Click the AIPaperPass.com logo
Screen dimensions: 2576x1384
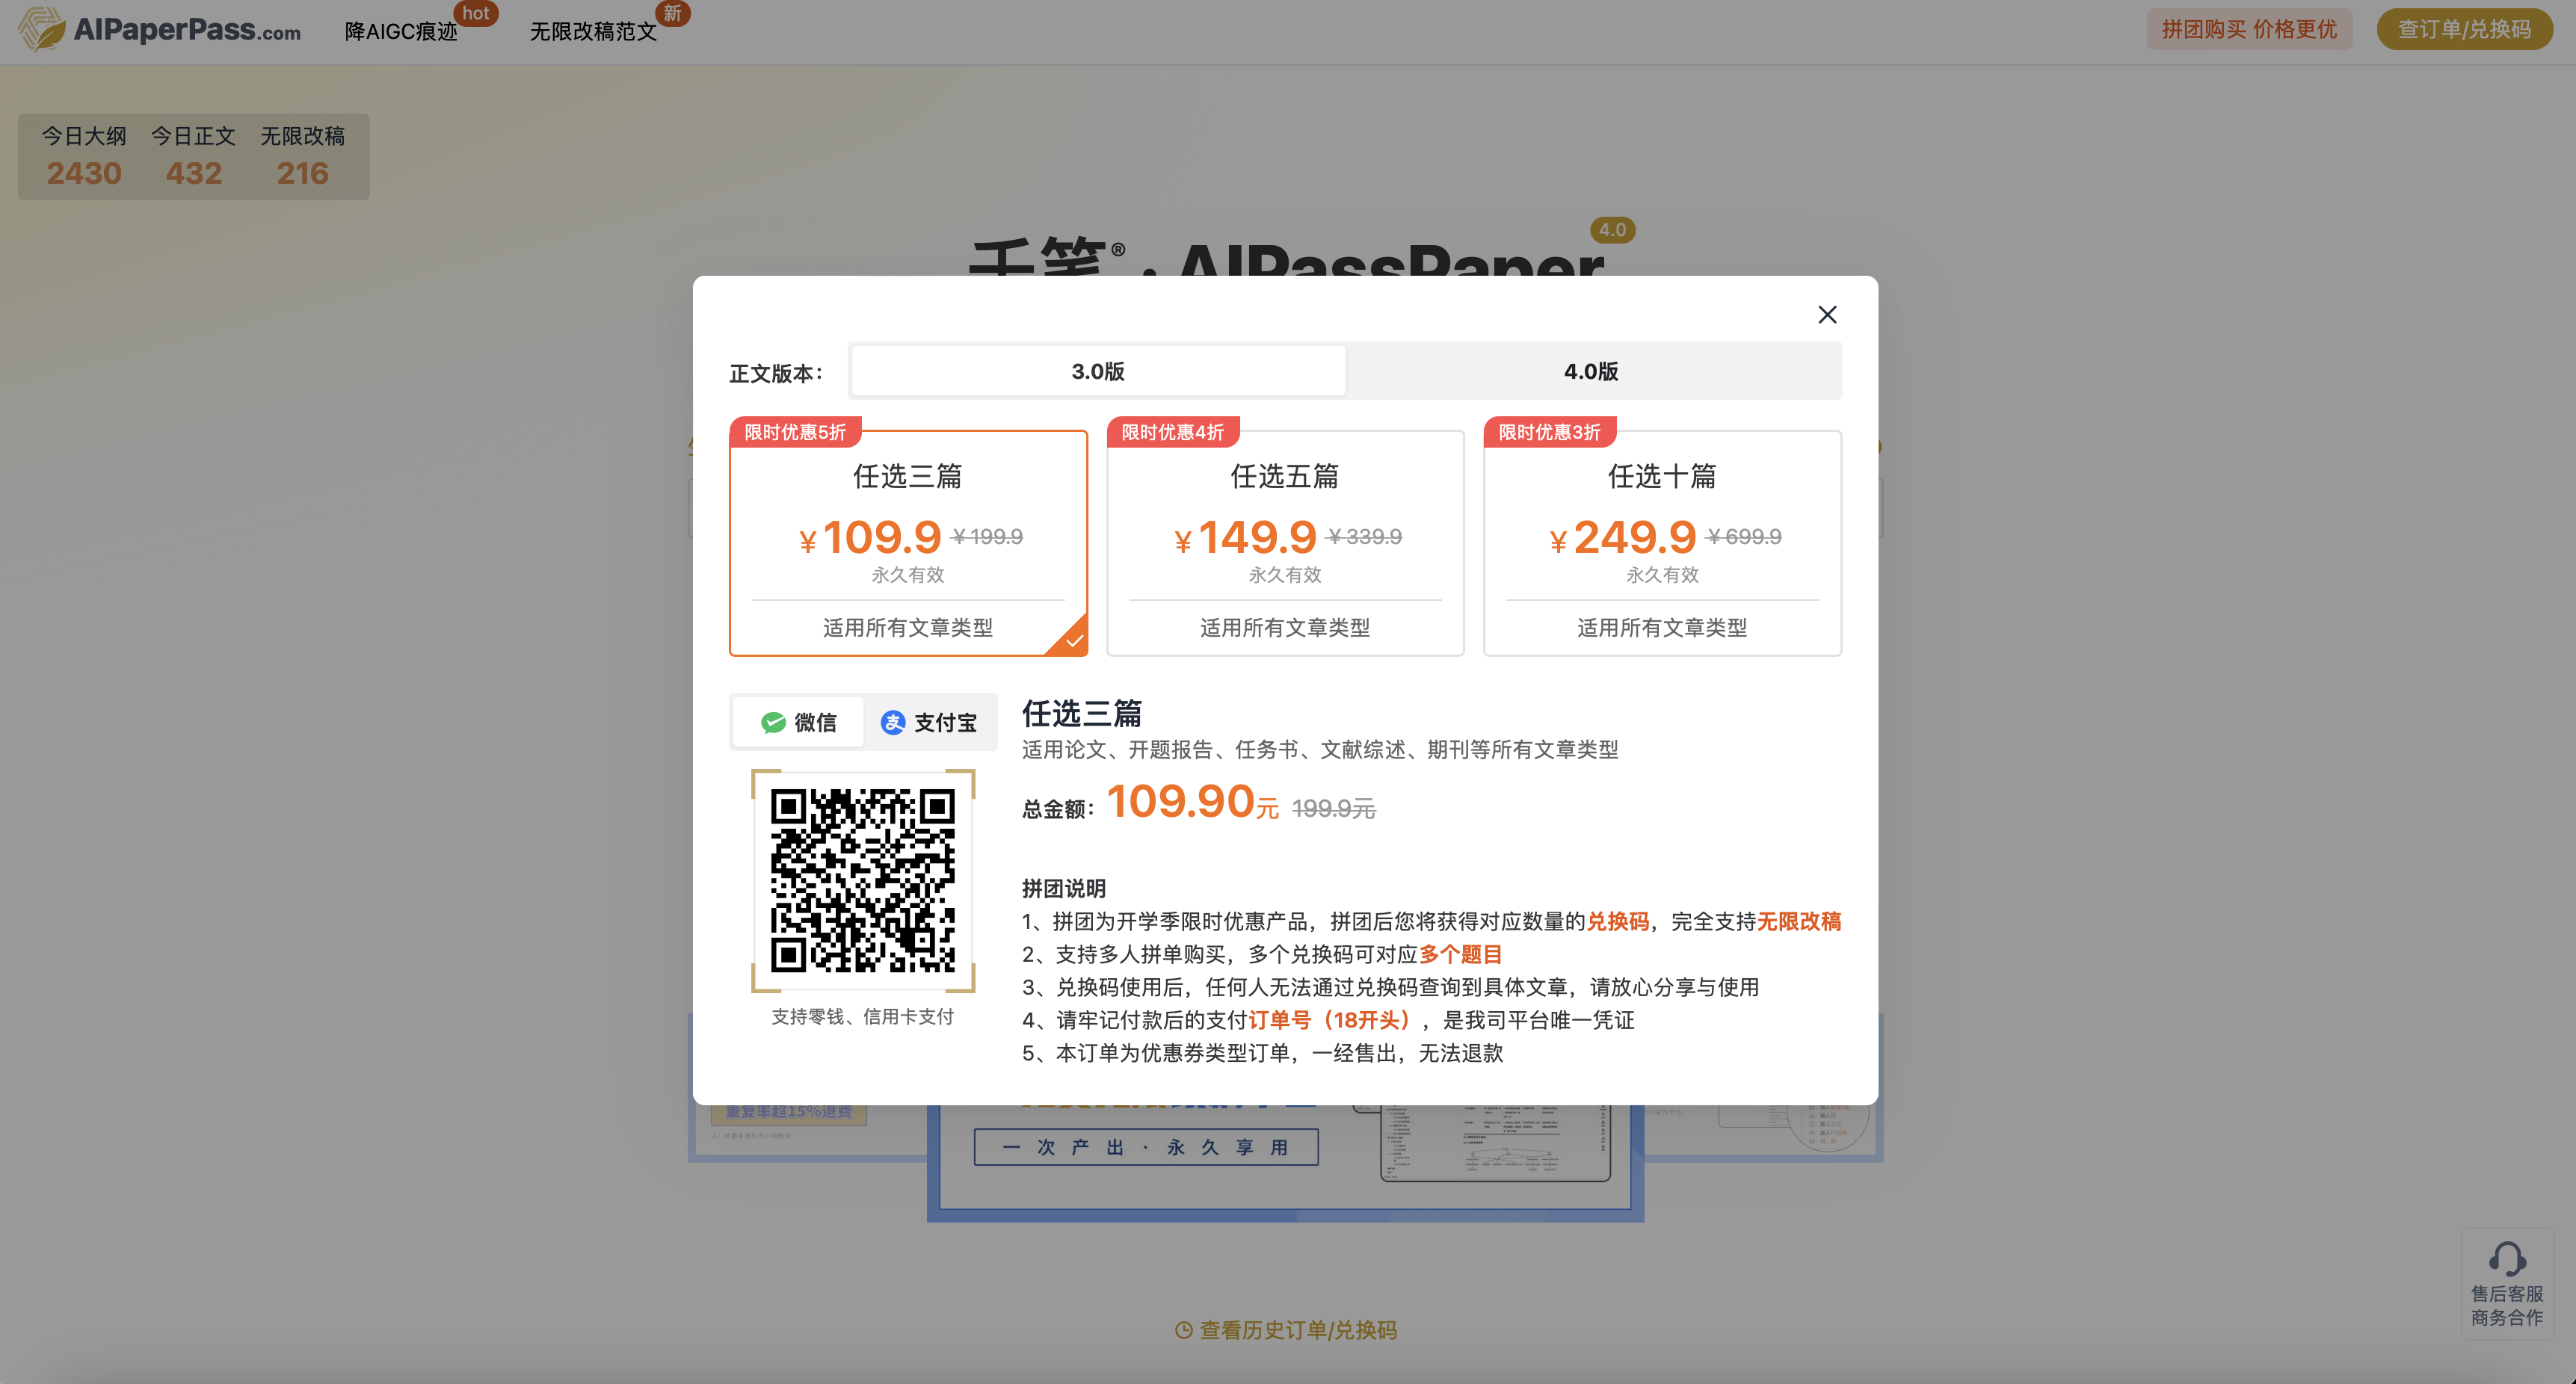click(160, 29)
